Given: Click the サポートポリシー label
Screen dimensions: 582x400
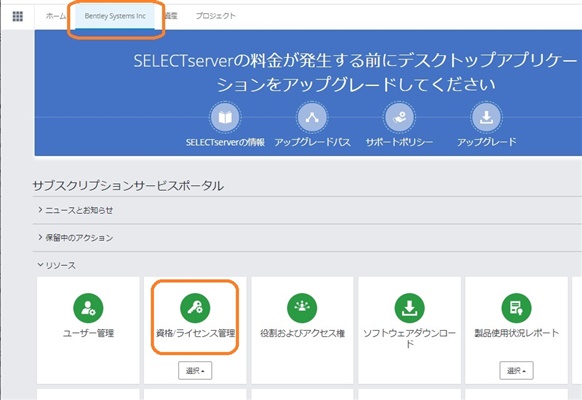Looking at the screenshot, I should pos(399,142).
